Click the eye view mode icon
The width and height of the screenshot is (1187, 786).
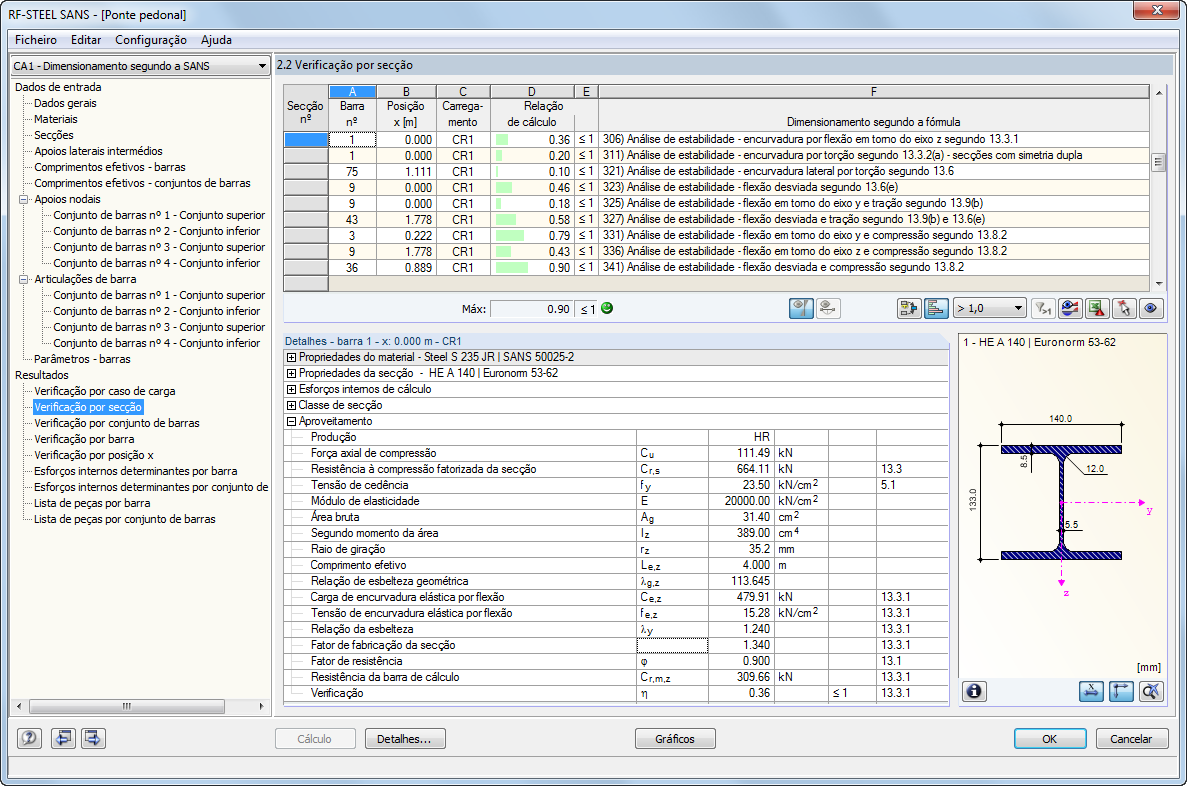coord(1151,308)
